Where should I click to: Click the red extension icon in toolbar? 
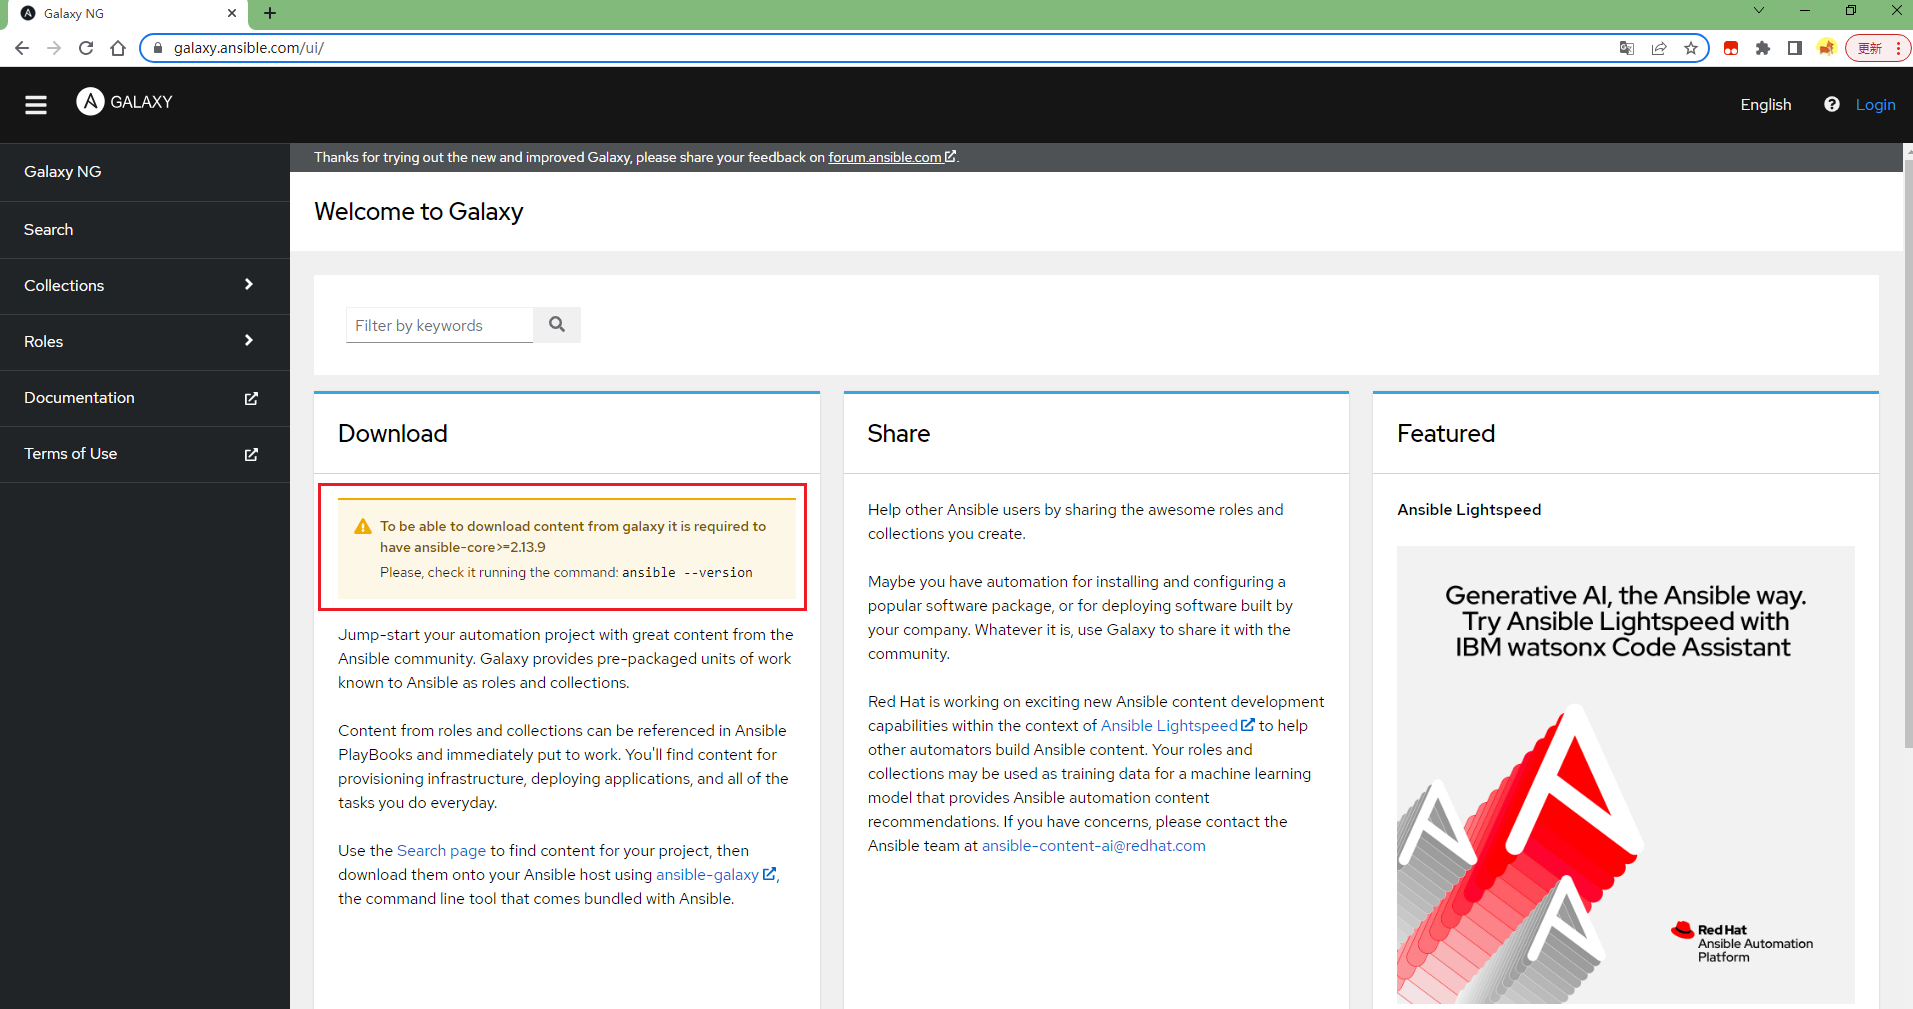click(1731, 48)
